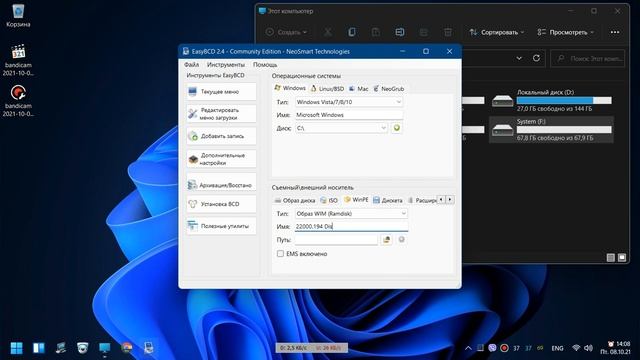Open Создать dropdown in Explorer window
Screen dimensions: 640x360
[x=287, y=32]
